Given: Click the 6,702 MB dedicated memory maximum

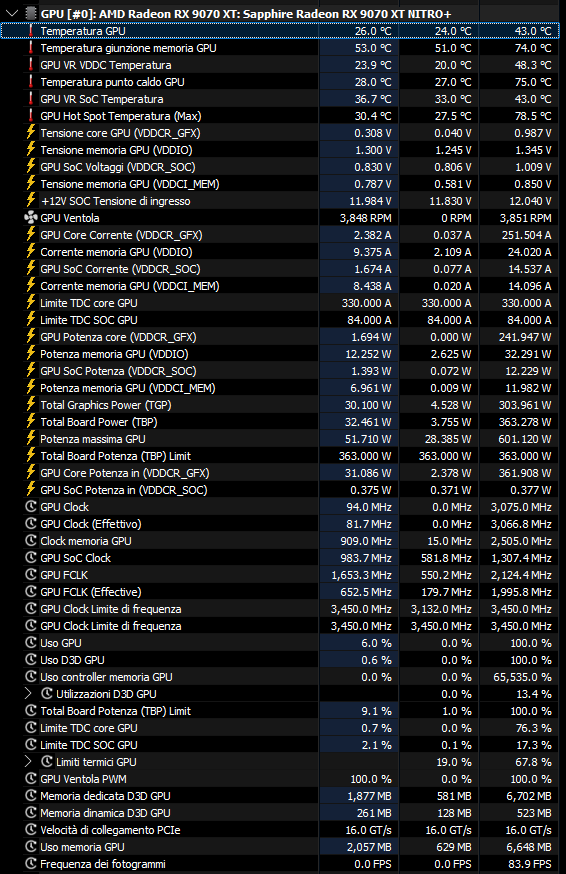Looking at the screenshot, I should [x=529, y=796].
